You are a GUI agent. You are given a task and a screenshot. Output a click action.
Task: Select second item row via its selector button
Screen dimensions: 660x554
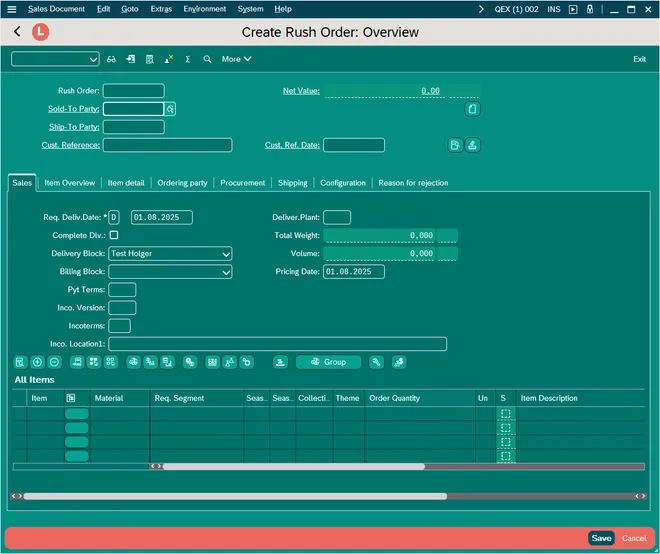click(77, 428)
